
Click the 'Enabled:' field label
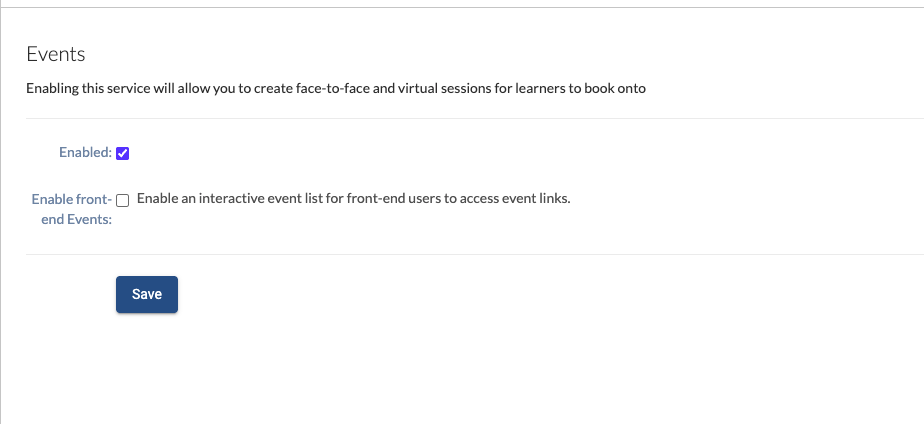86,153
